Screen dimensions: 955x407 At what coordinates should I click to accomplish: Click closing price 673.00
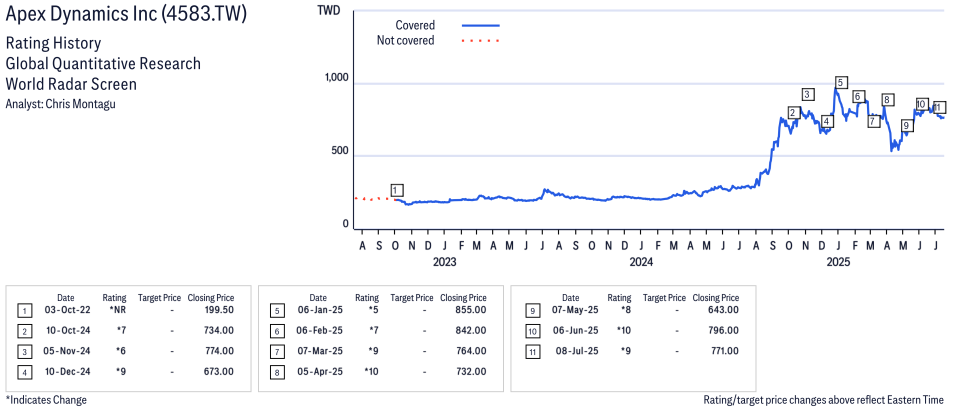coord(219,371)
